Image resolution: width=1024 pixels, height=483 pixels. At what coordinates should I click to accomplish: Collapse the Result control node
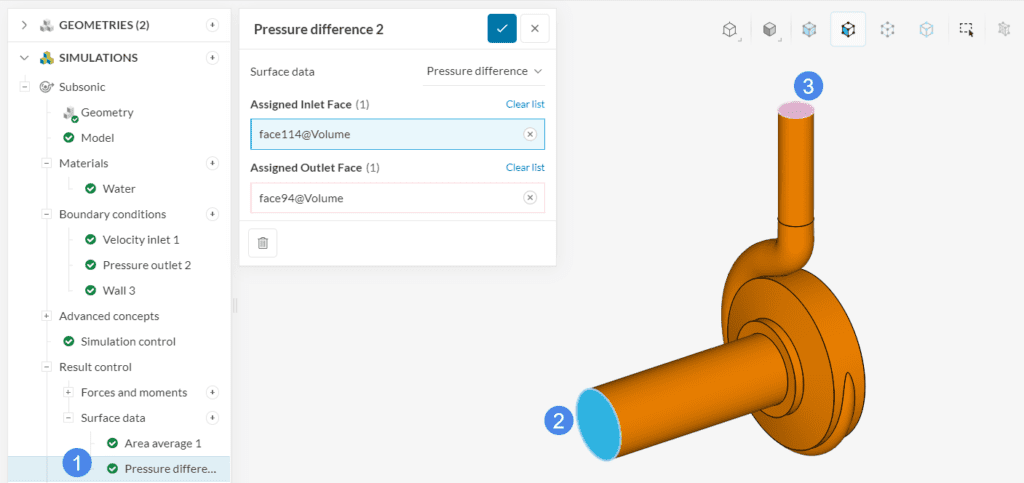click(46, 367)
